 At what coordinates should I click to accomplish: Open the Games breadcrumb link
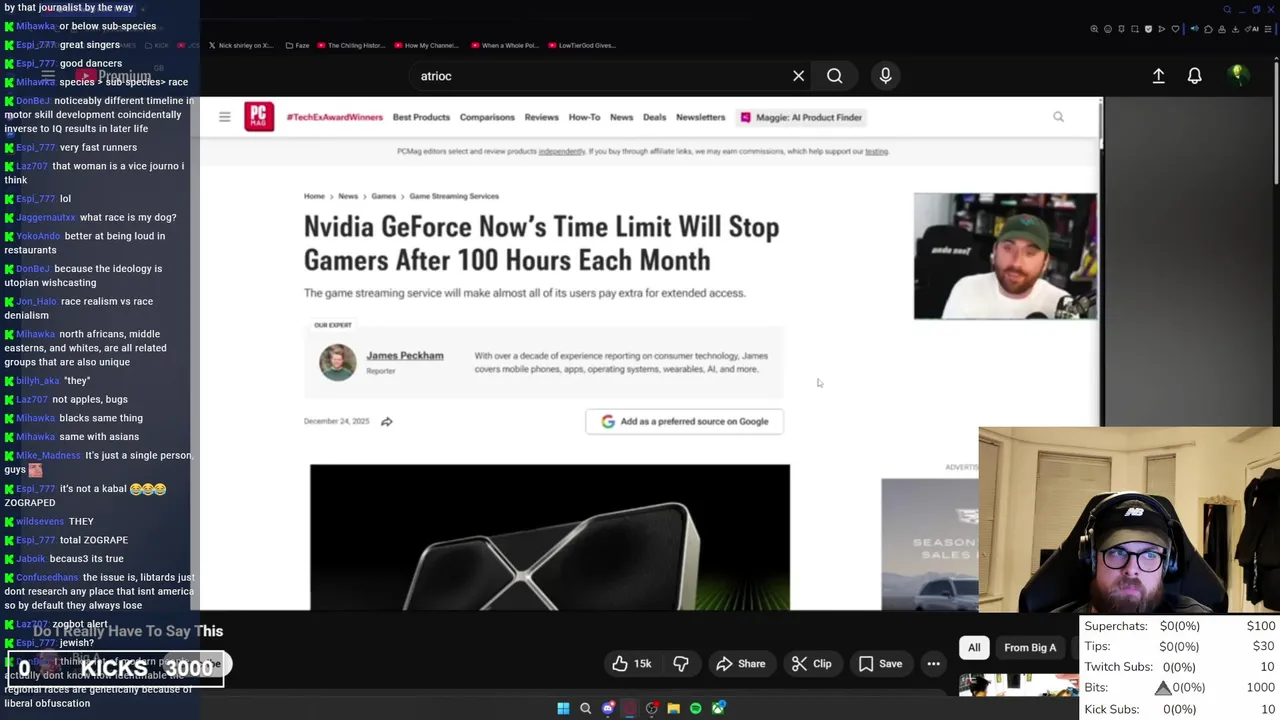383,196
